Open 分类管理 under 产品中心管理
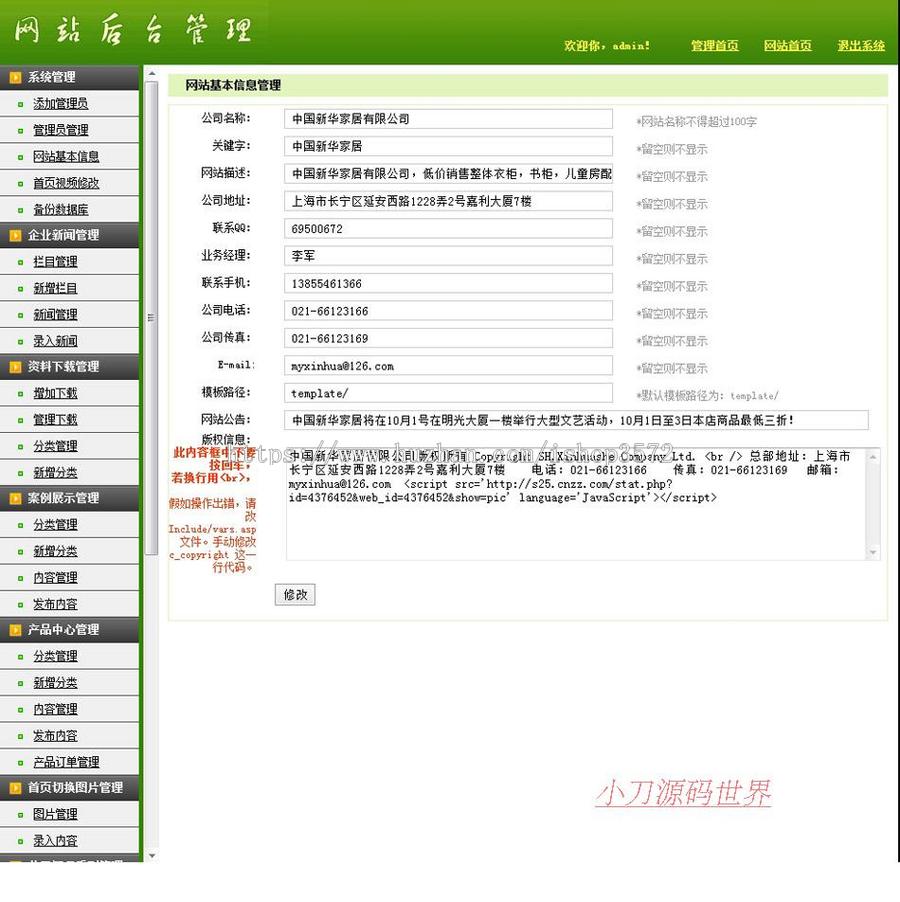The width and height of the screenshot is (900, 902). pyautogui.click(x=55, y=656)
